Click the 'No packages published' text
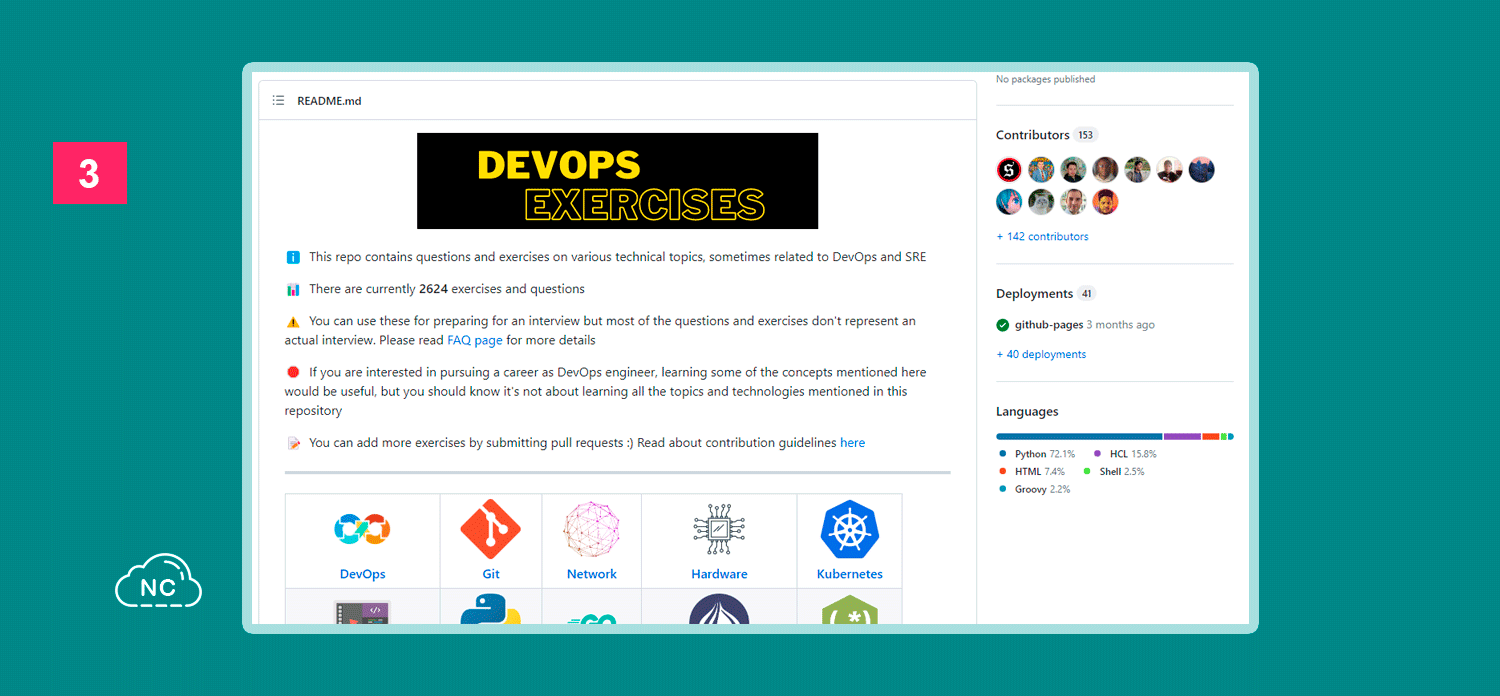The height and width of the screenshot is (696, 1500). click(x=1046, y=79)
